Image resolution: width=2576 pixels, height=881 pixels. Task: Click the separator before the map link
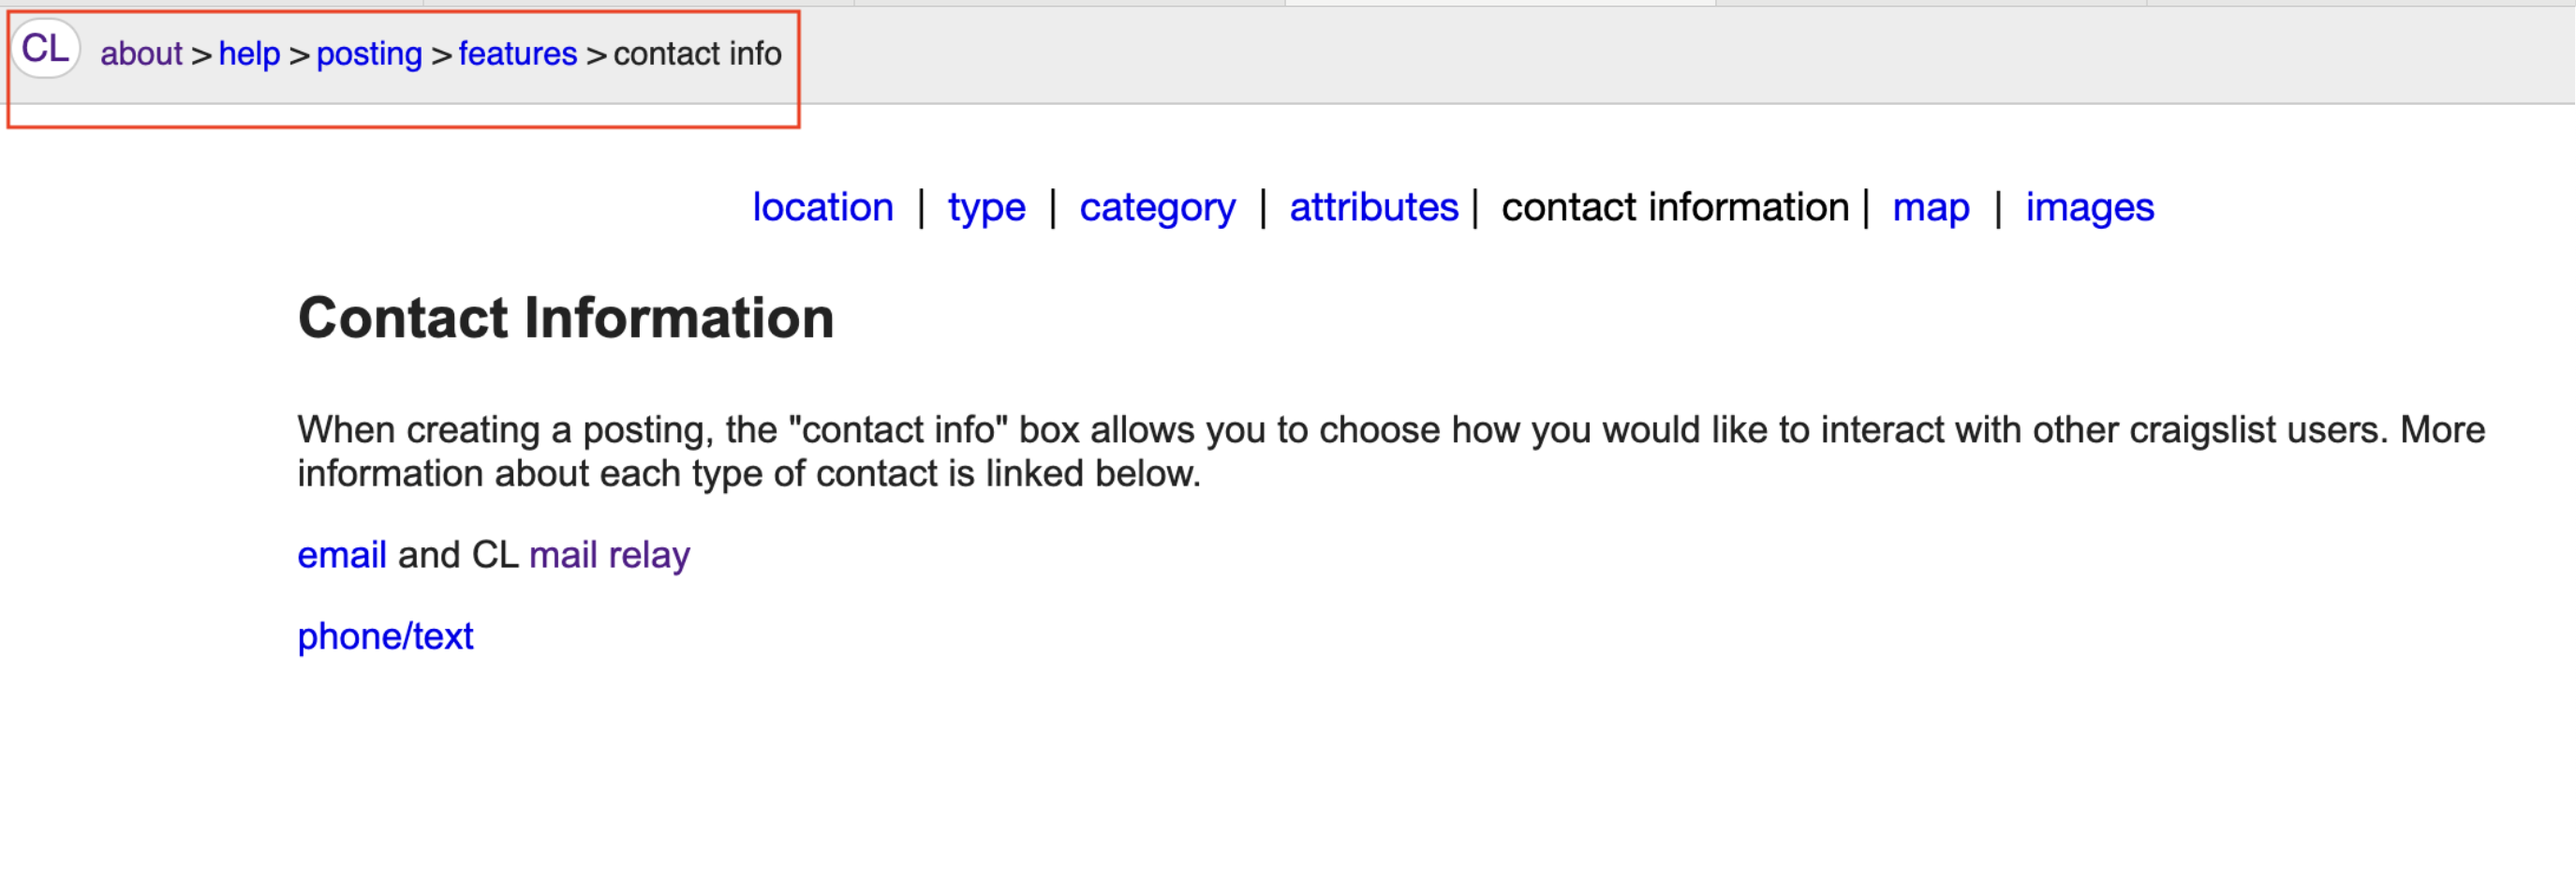pyautogui.click(x=1866, y=208)
